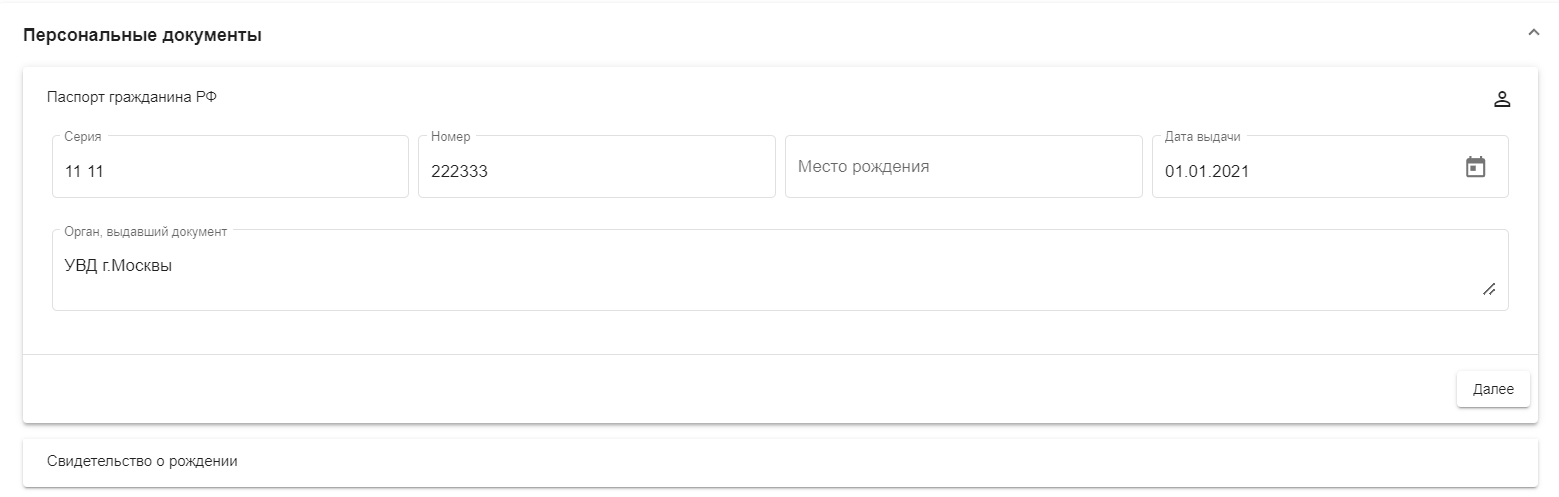Click the Далее button
This screenshot has width=1559, height=497.
coord(1493,389)
